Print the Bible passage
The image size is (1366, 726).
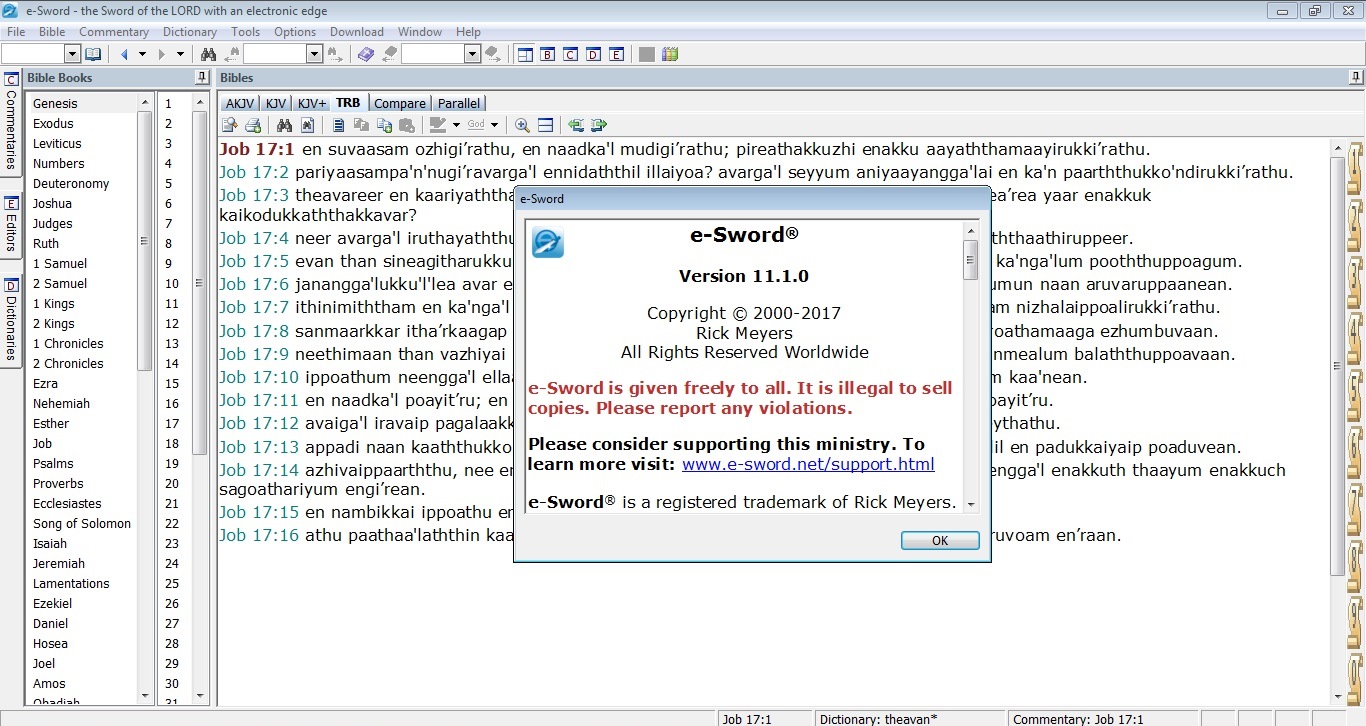click(253, 125)
